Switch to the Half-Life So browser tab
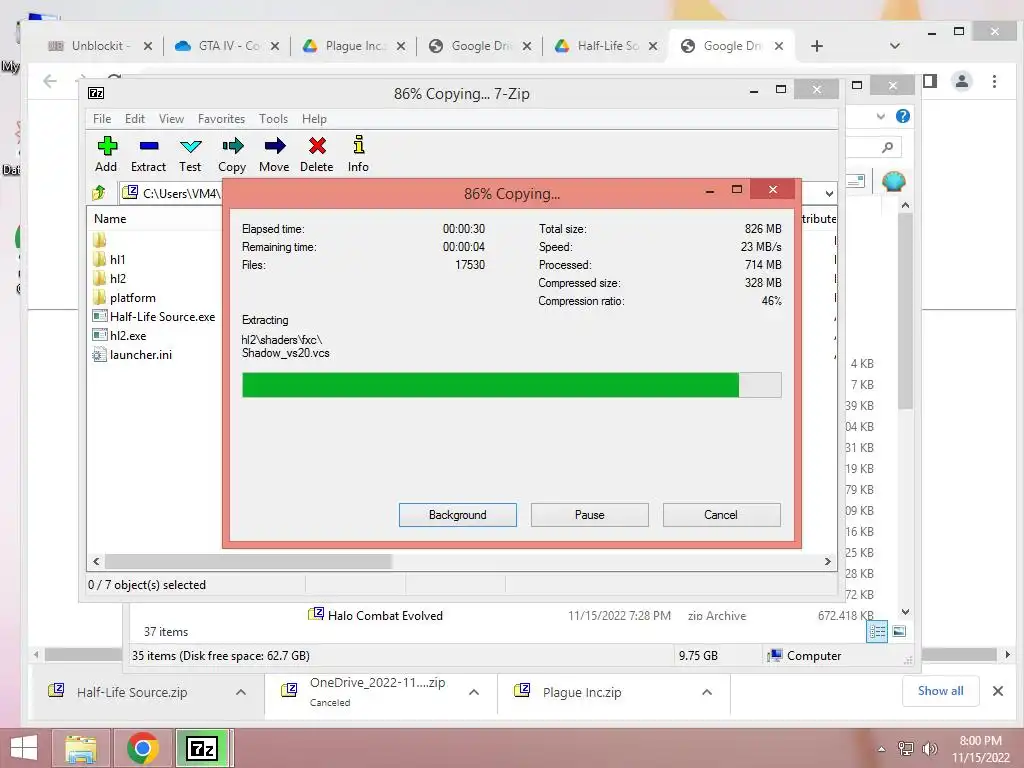1024x768 pixels. [605, 46]
